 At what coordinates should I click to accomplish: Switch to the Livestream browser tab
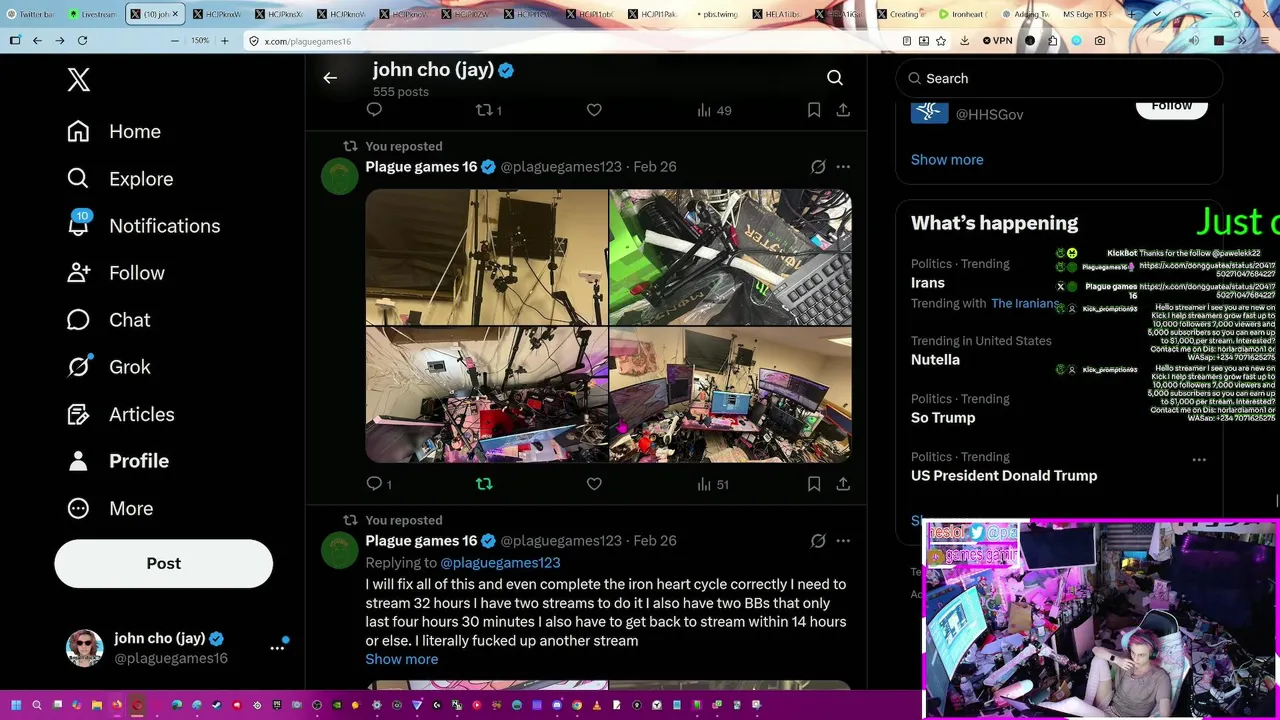click(93, 15)
